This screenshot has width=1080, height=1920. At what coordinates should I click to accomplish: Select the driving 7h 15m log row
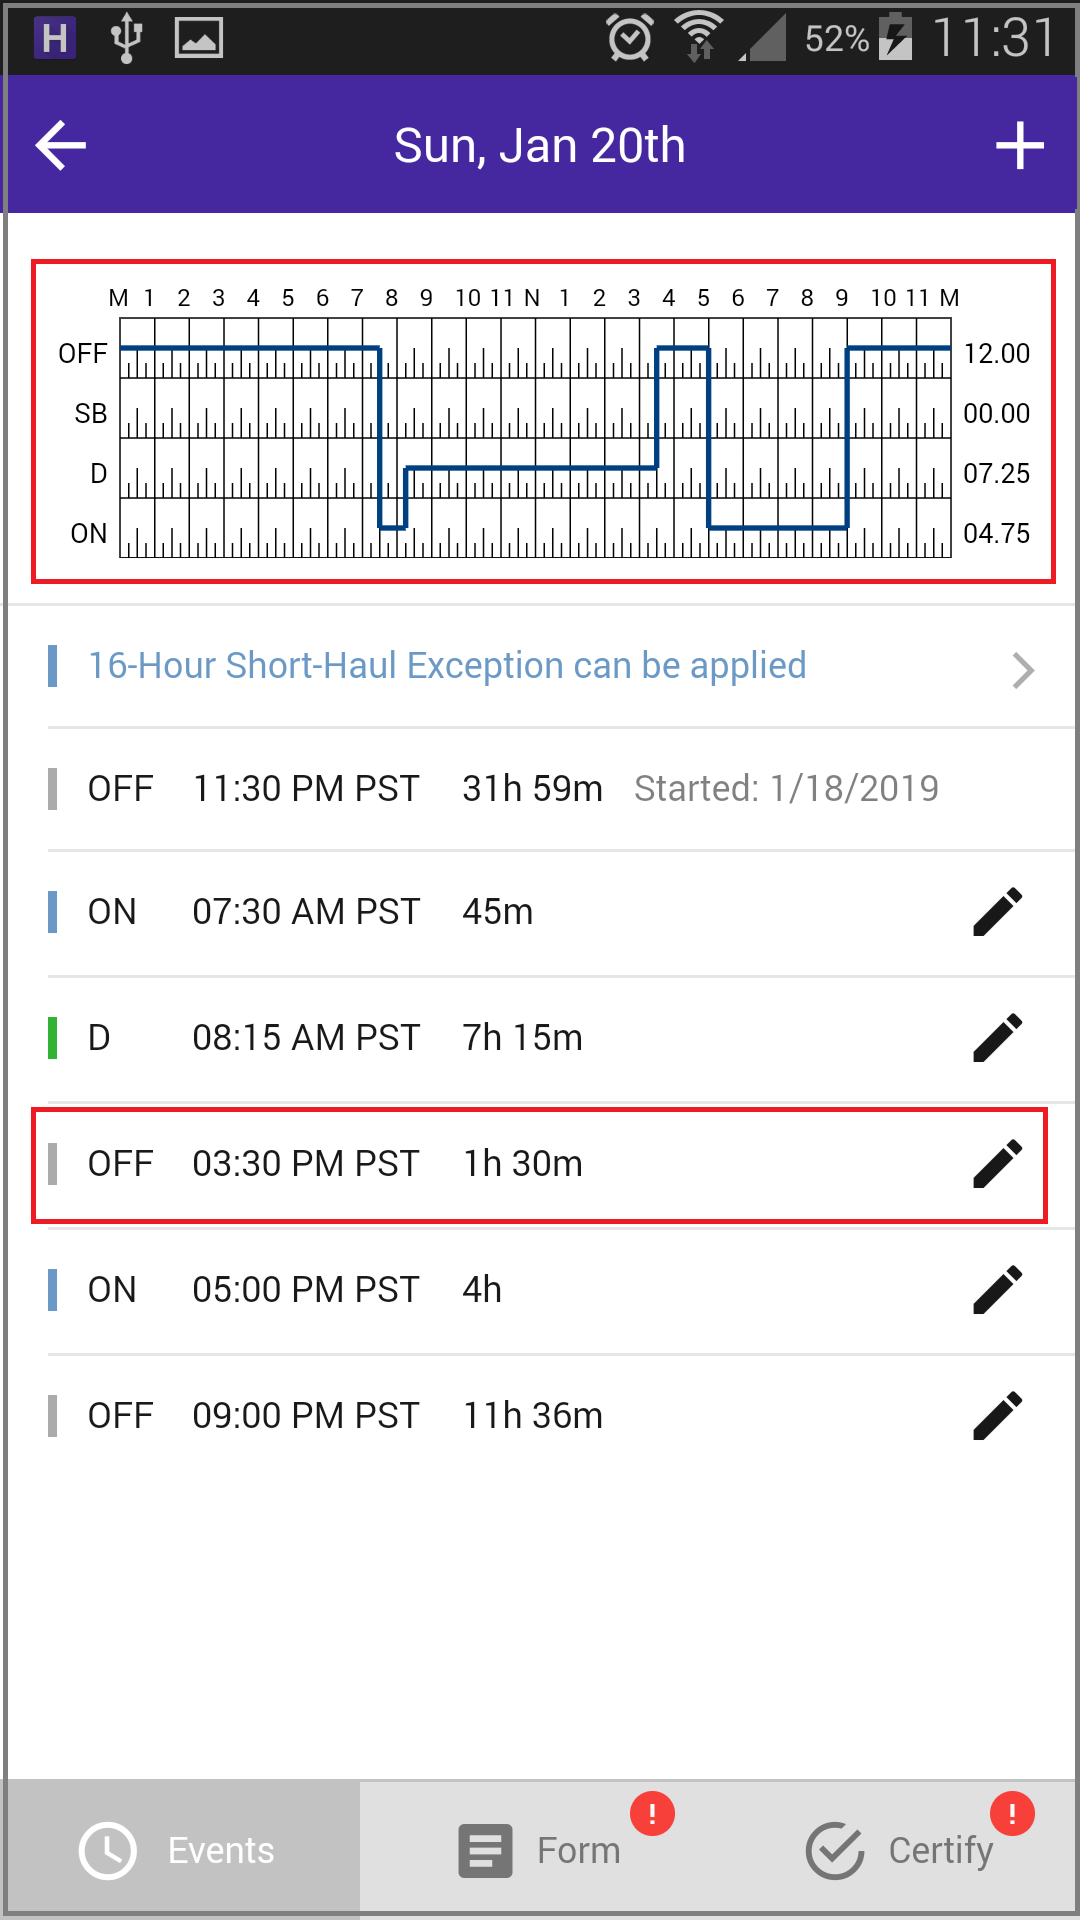(x=560, y=1038)
